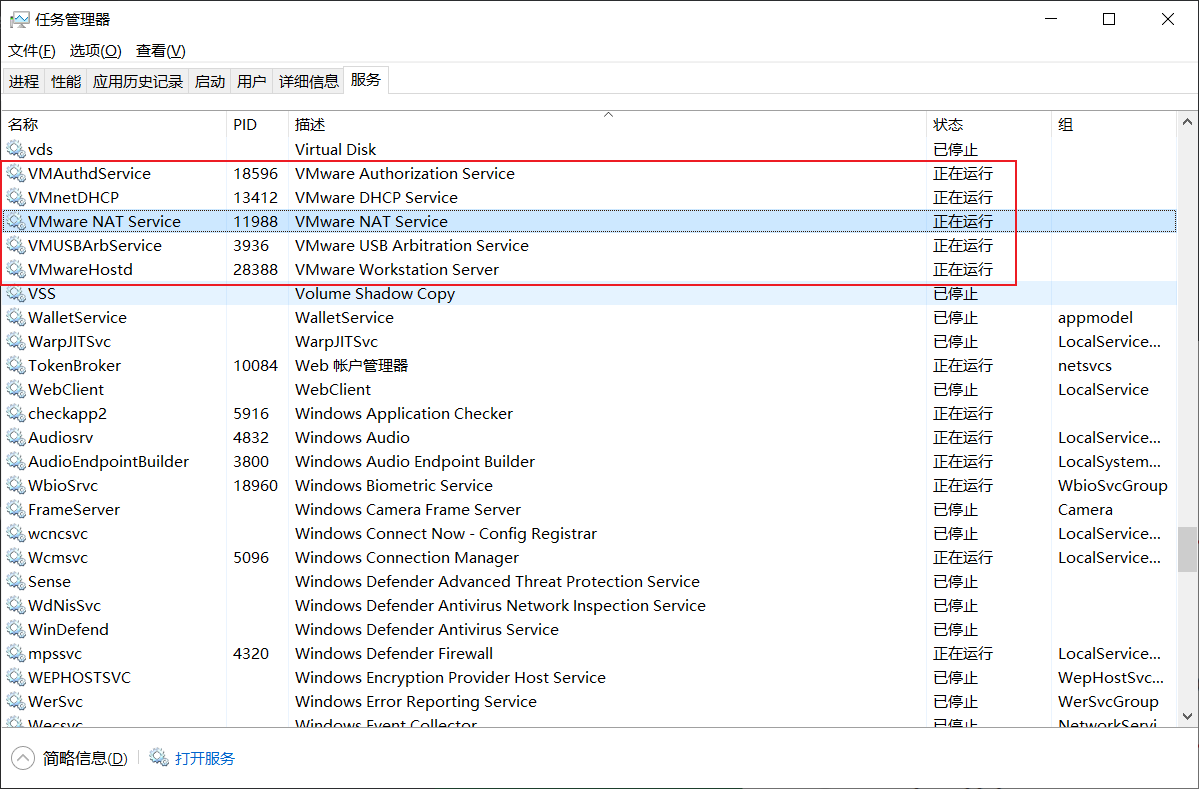Click the Task Manager title bar icon

[x=19, y=19]
